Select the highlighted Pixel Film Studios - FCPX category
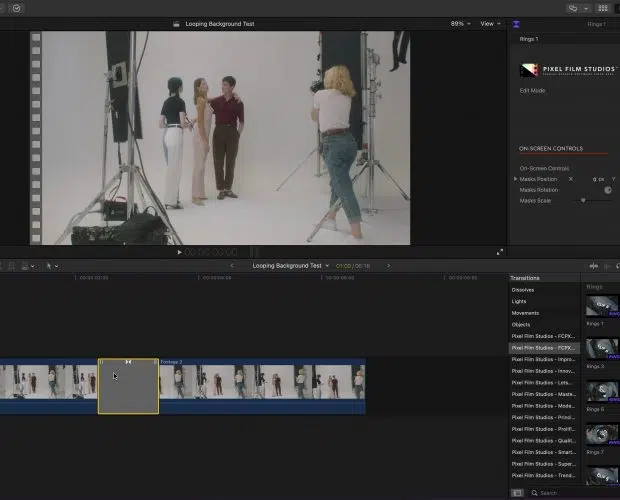The width and height of the screenshot is (620, 500). [x=544, y=348]
